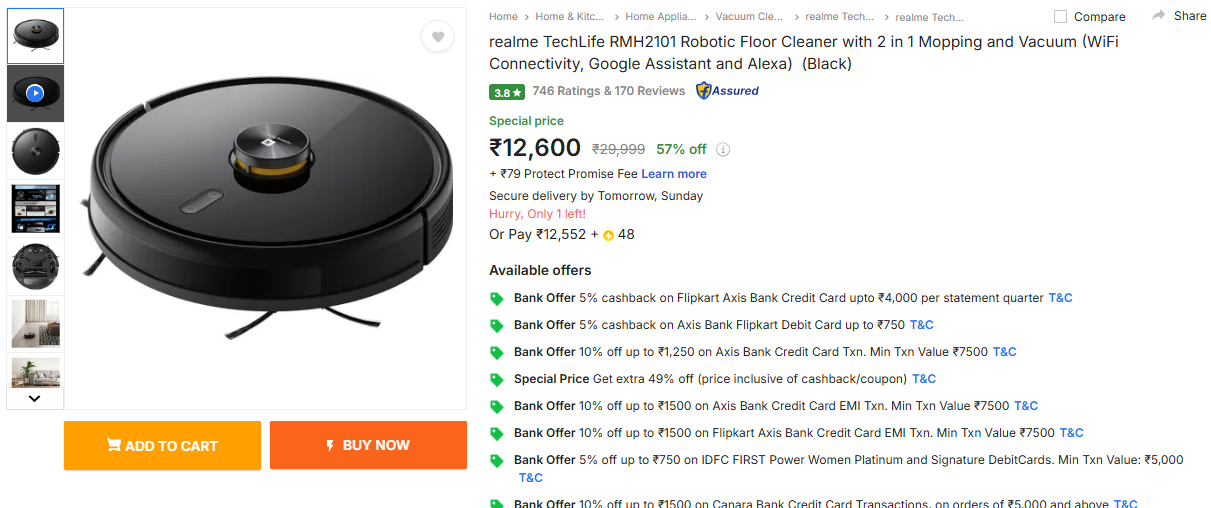
Task: Select the first product thumbnail image
Action: click(x=35, y=36)
